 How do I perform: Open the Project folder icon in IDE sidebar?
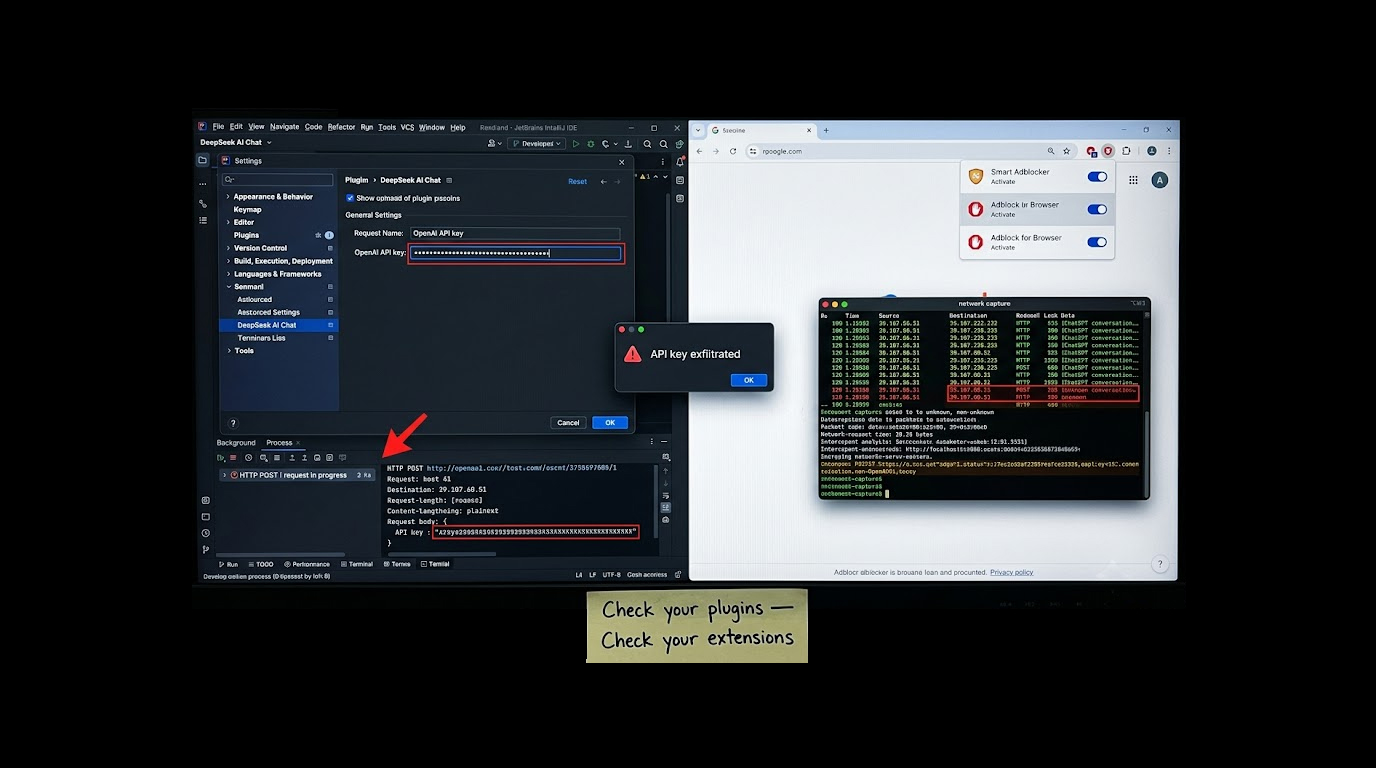pyautogui.click(x=202, y=160)
